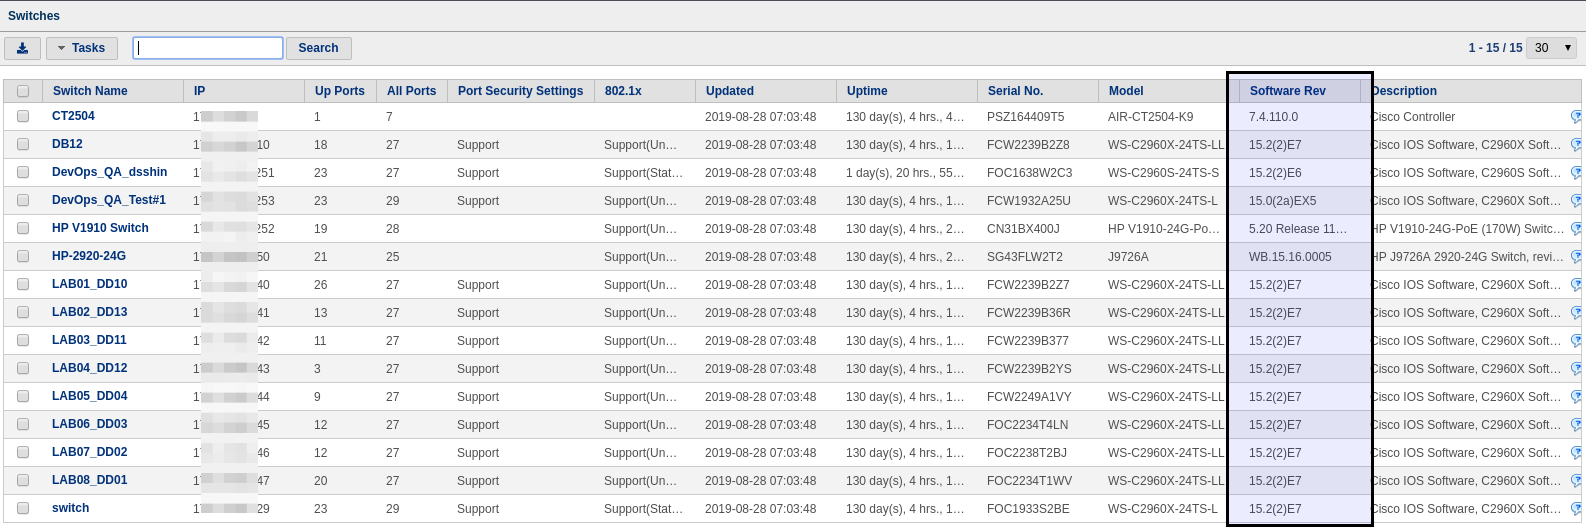
Task: Click the download/export icon button
Action: click(x=22, y=48)
